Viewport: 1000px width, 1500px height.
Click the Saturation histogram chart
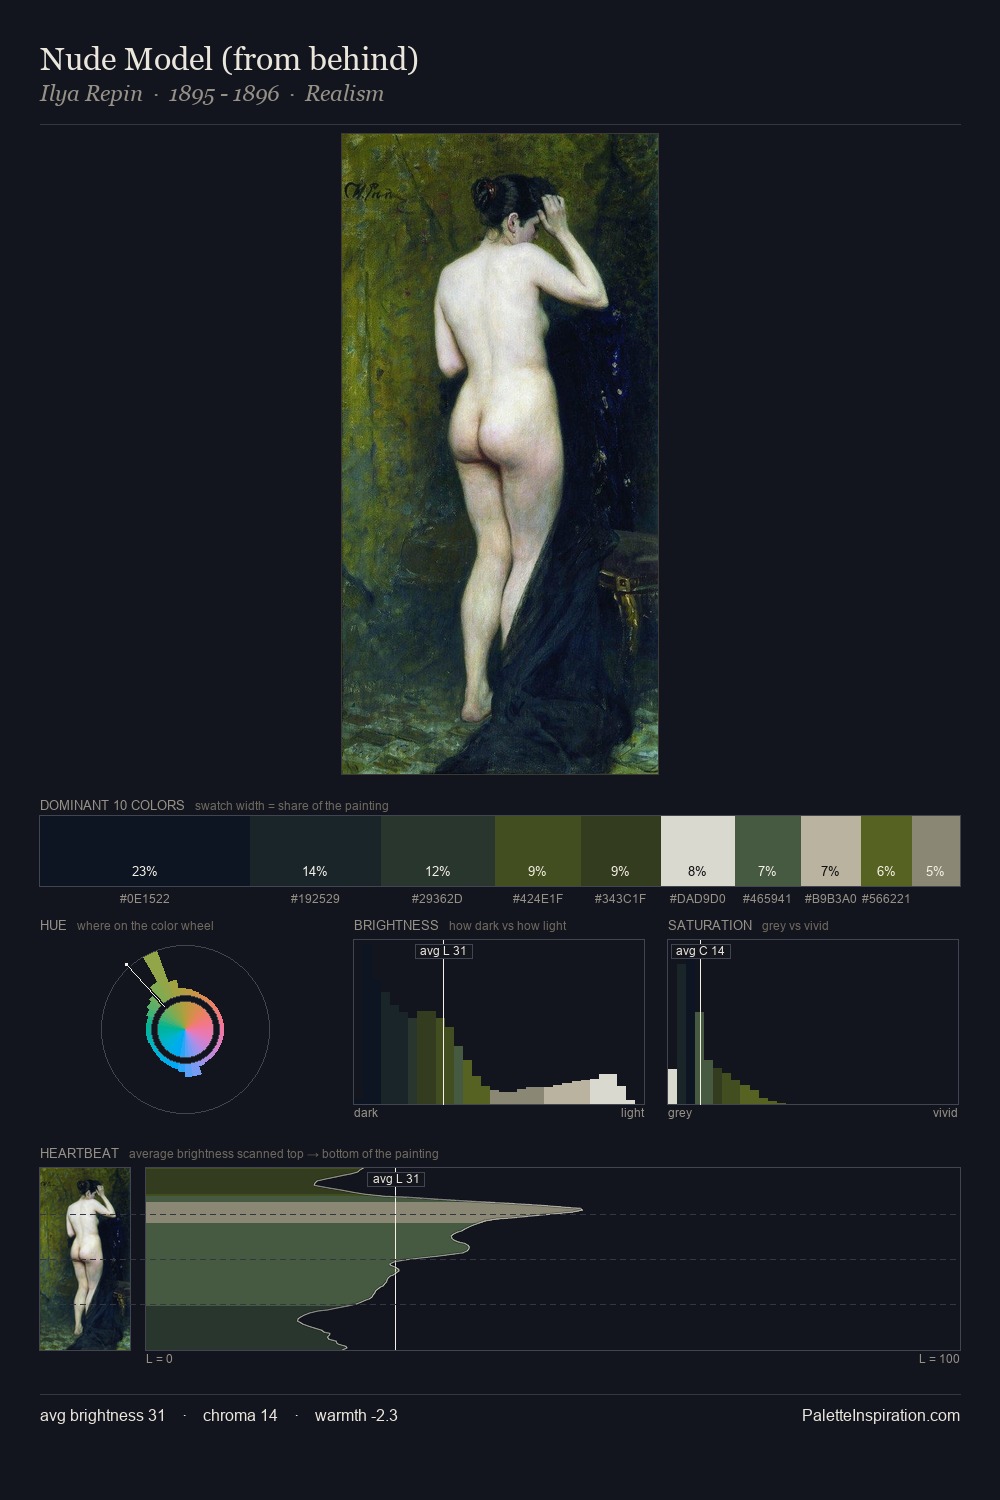click(x=813, y=1022)
